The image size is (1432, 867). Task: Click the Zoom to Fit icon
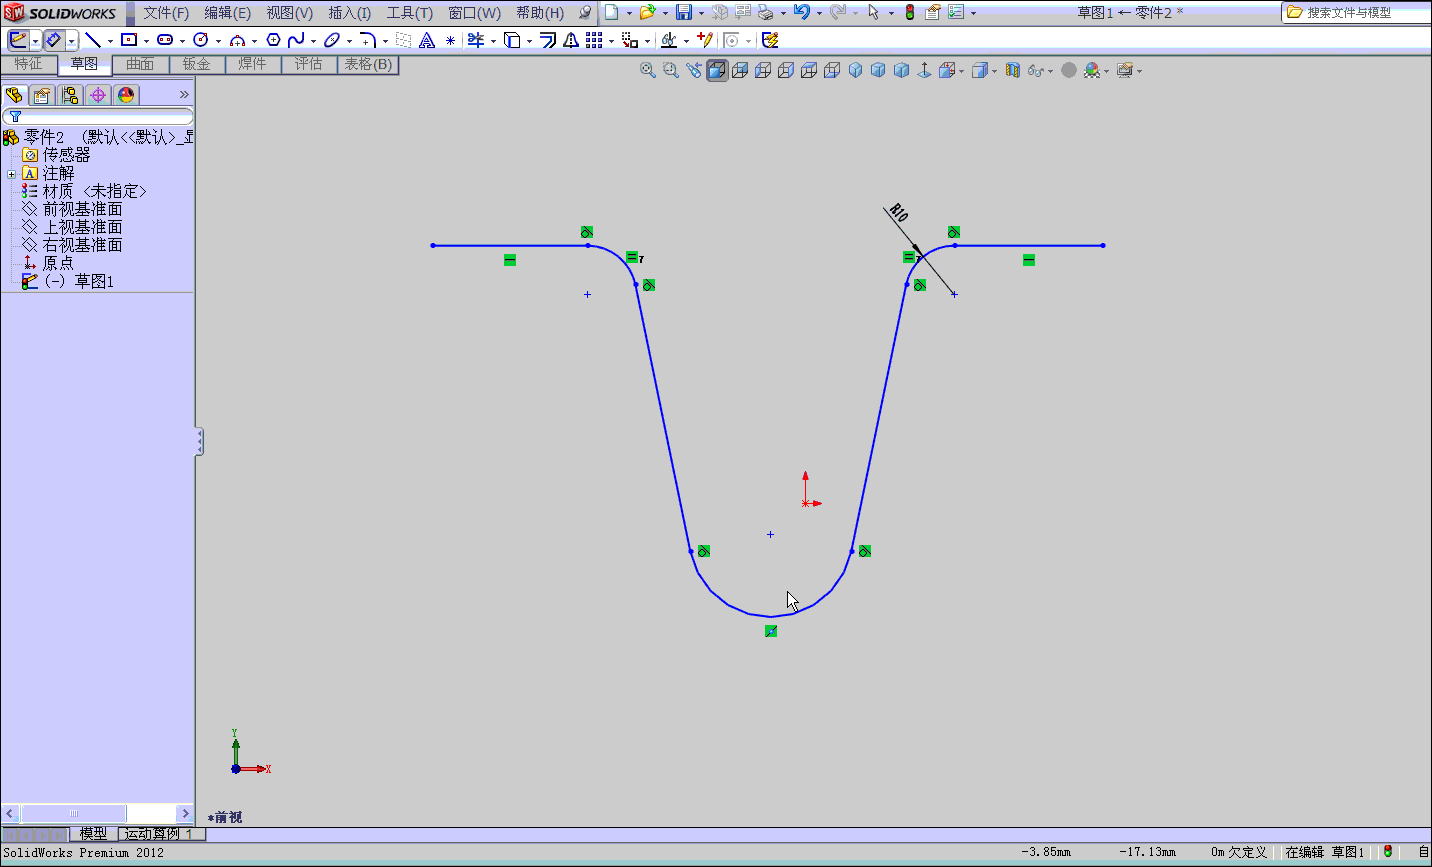pos(648,70)
